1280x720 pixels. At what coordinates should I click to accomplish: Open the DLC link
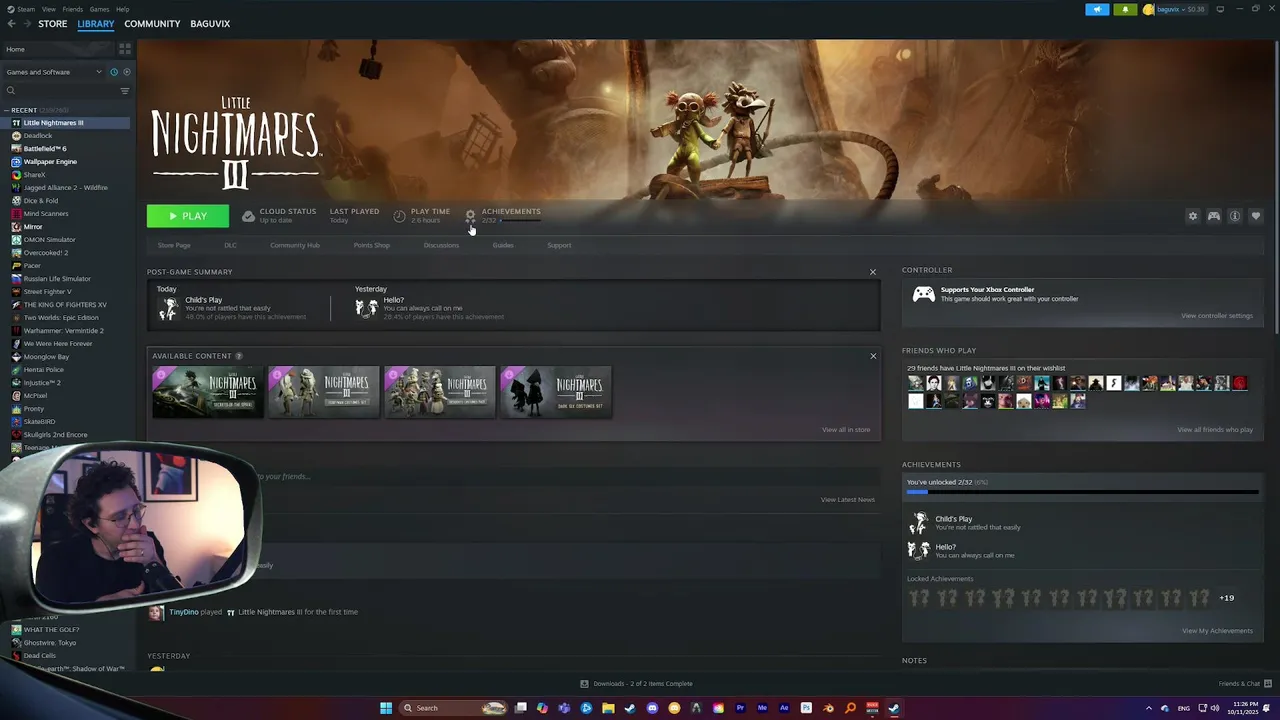(x=230, y=245)
